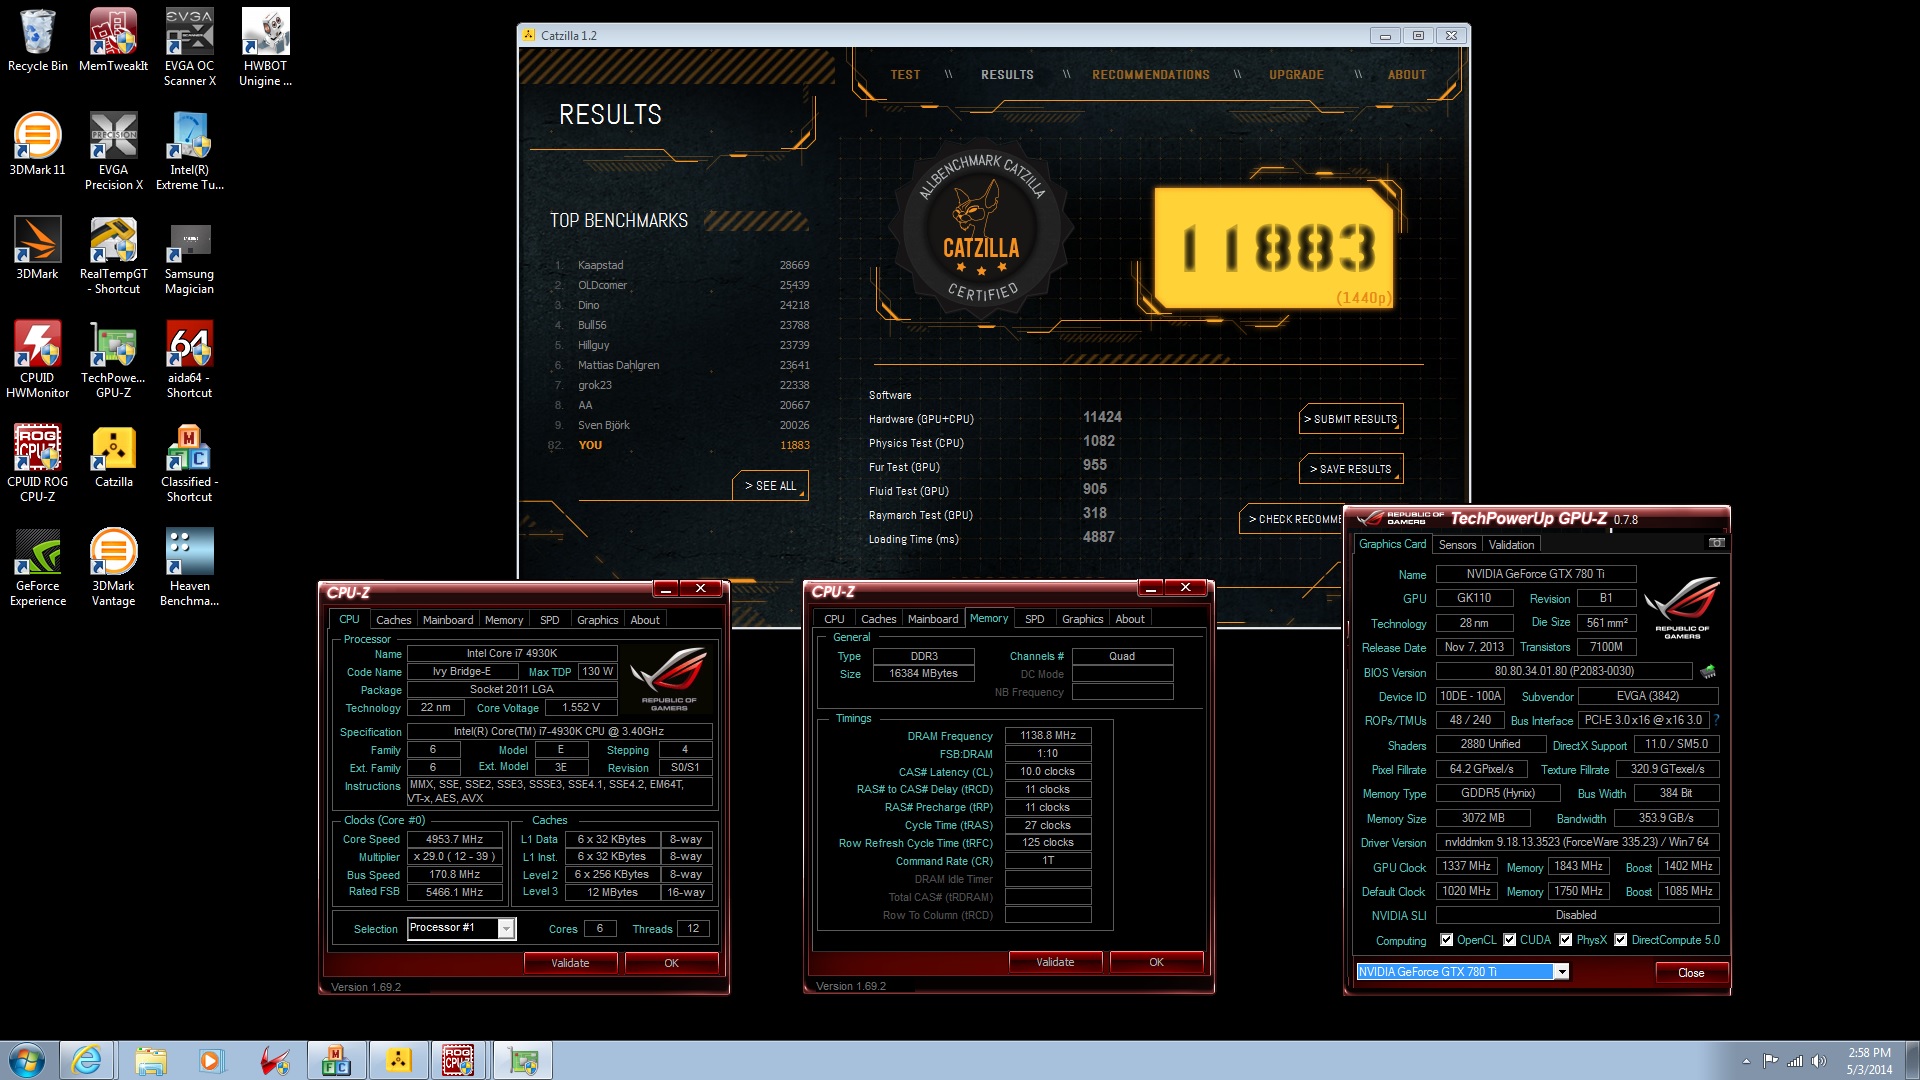The width and height of the screenshot is (1920, 1080).
Task: Click Close button in GPU-Z
Action: pyautogui.click(x=1691, y=973)
